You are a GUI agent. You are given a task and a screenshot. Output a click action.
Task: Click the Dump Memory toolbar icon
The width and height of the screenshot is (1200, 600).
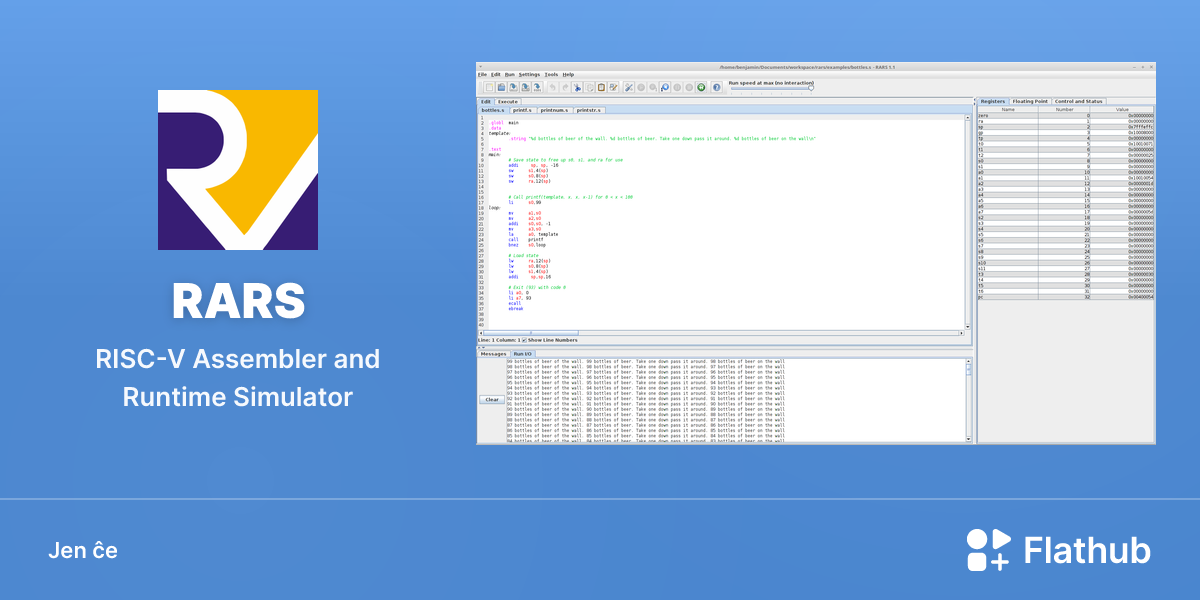pos(536,87)
